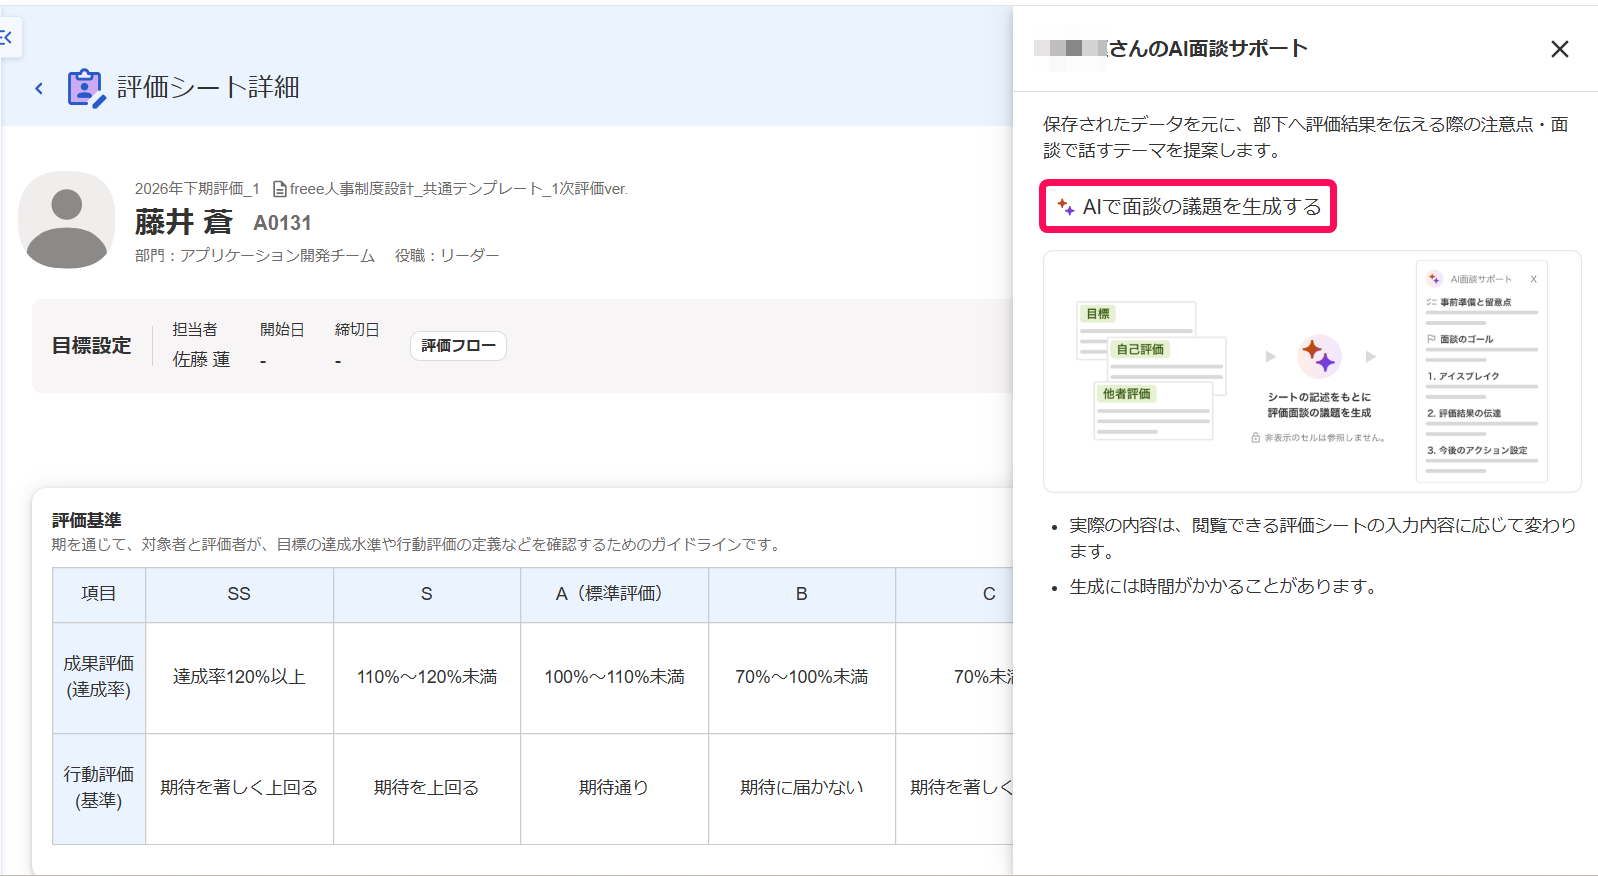1598x876 pixels.
Task: Click cell 110%～120%未満
Action: [x=427, y=677]
